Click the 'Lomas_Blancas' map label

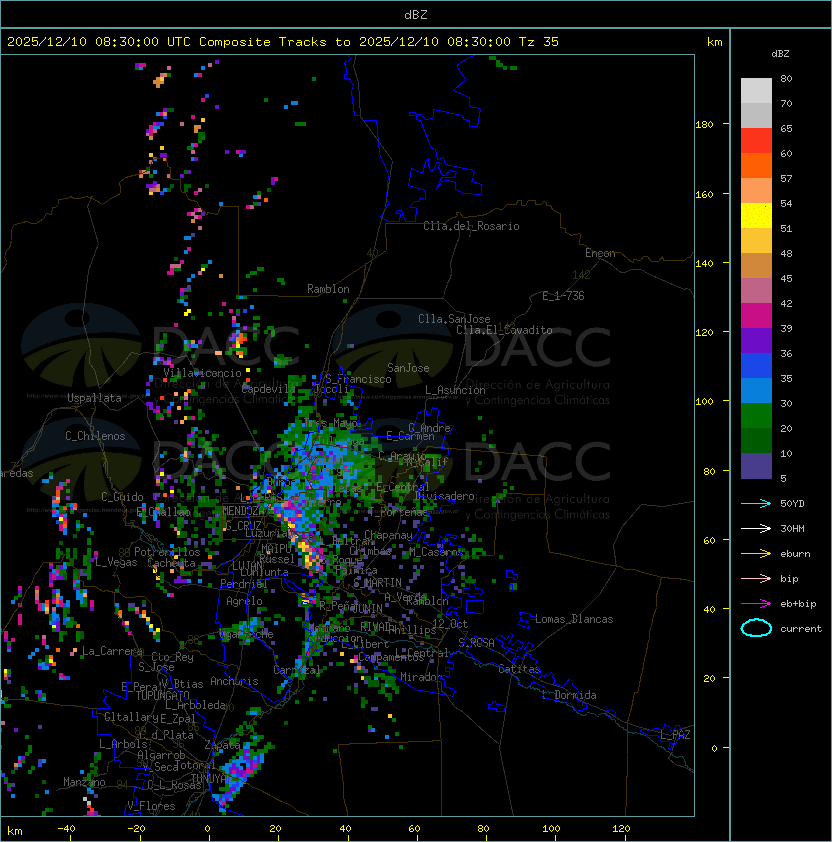(574, 619)
